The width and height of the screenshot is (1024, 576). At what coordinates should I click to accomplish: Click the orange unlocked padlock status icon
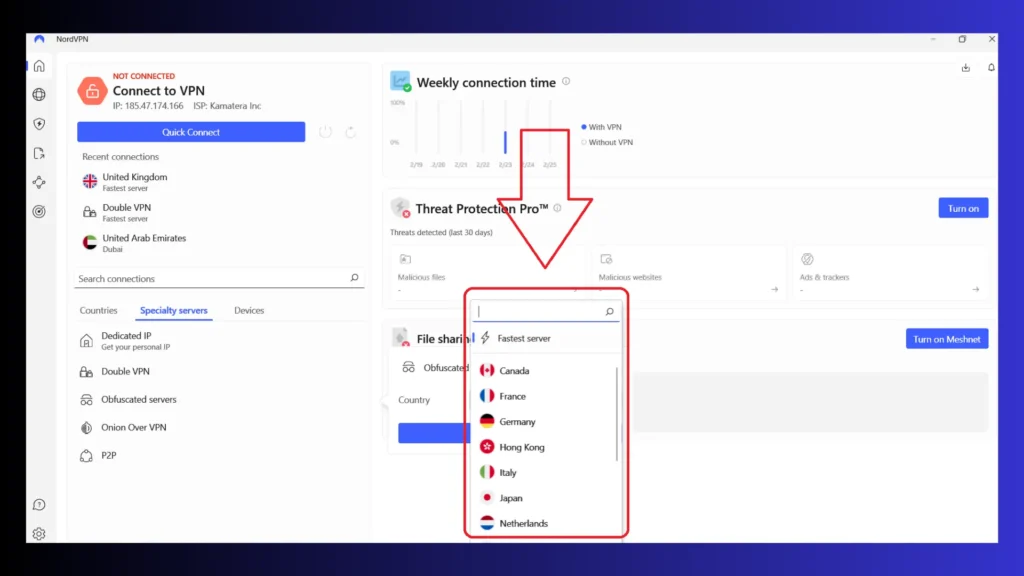tap(92, 91)
